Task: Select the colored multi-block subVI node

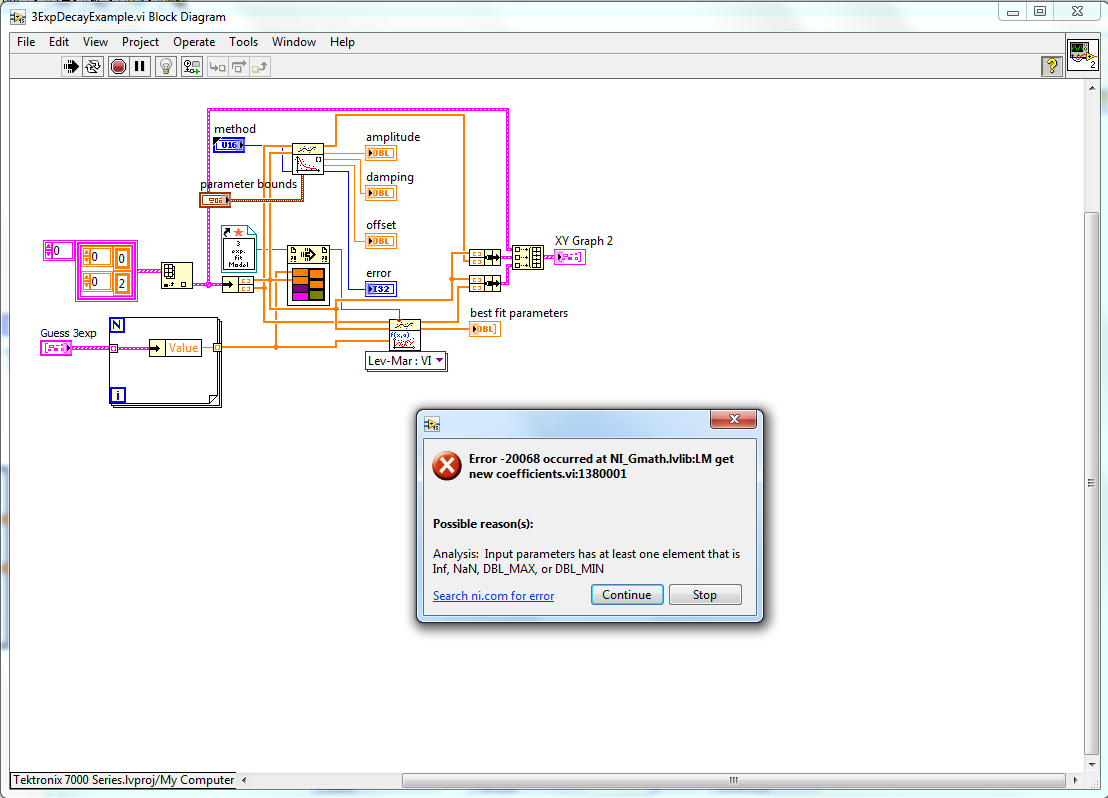Action: (308, 275)
